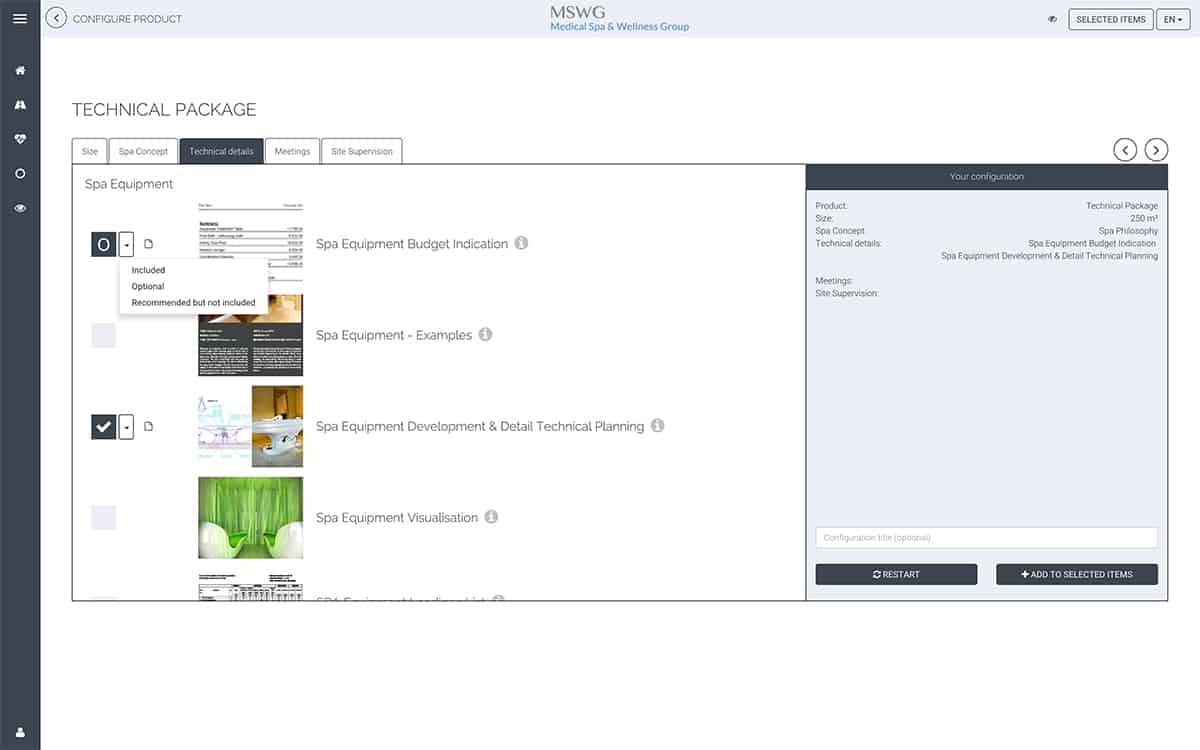Viewport: 1200px width, 750px height.
Task: Open the Spa Equipment - Examples thumbnail
Action: tap(250, 335)
